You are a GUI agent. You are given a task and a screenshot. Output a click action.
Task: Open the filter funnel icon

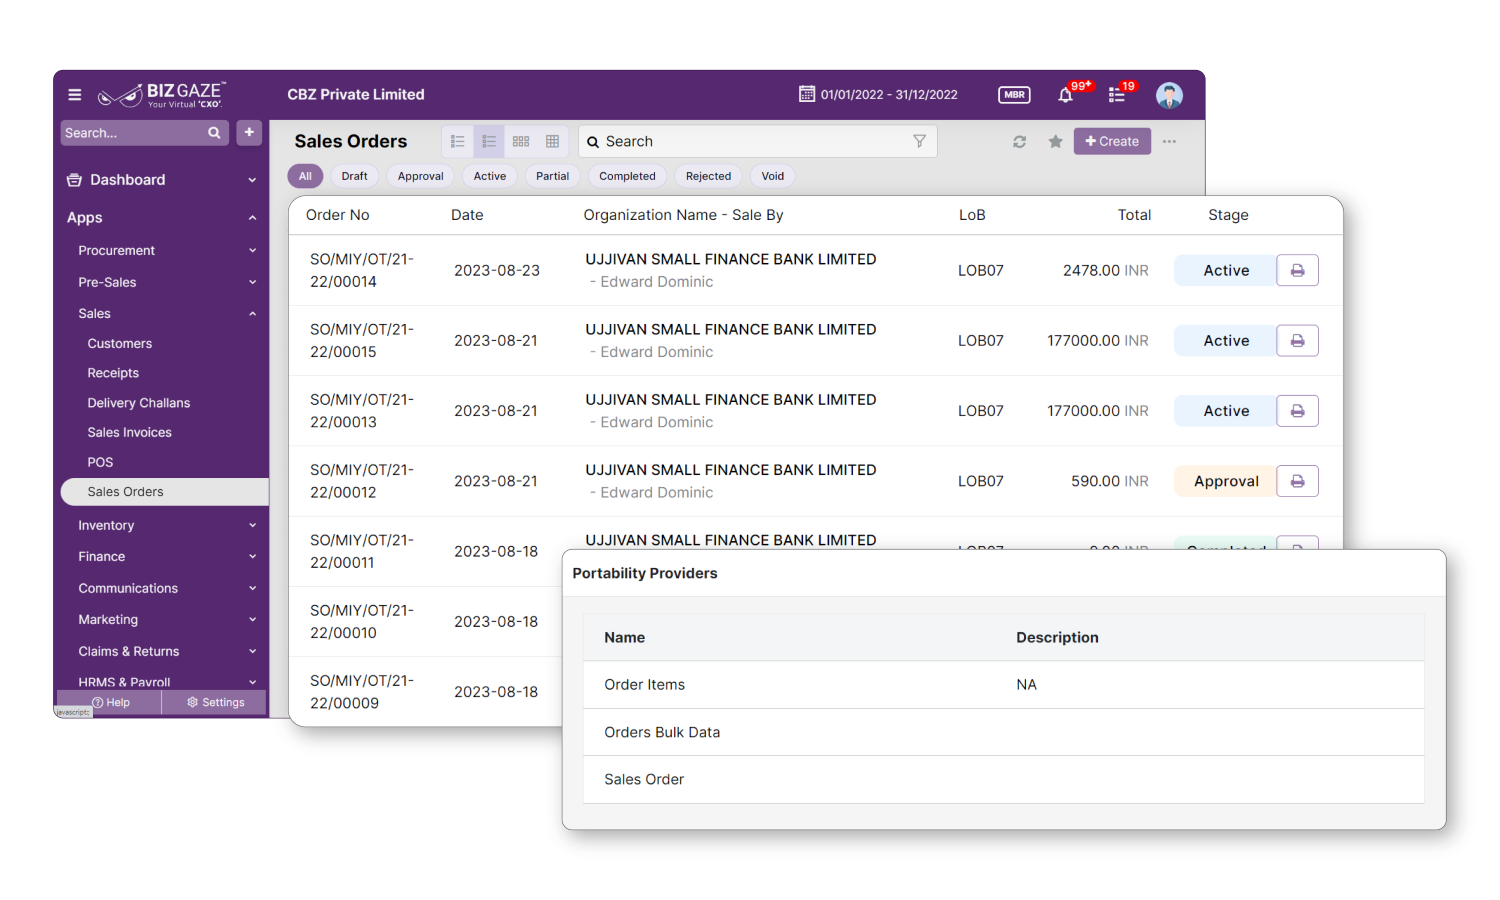919,142
